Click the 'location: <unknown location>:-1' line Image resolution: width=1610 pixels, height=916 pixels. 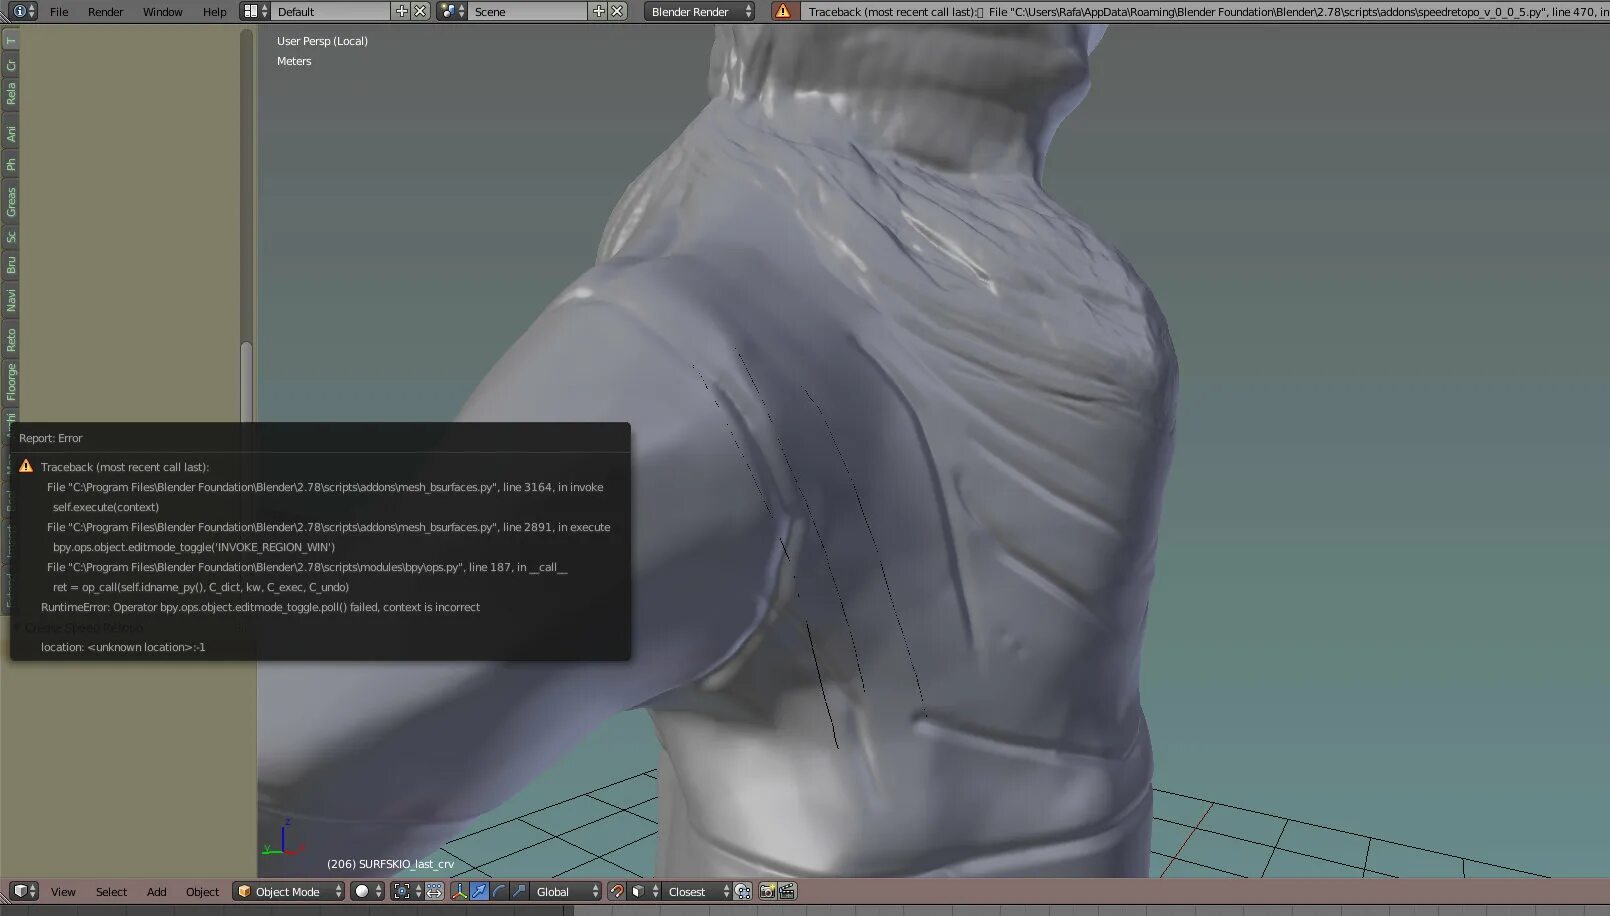click(123, 647)
